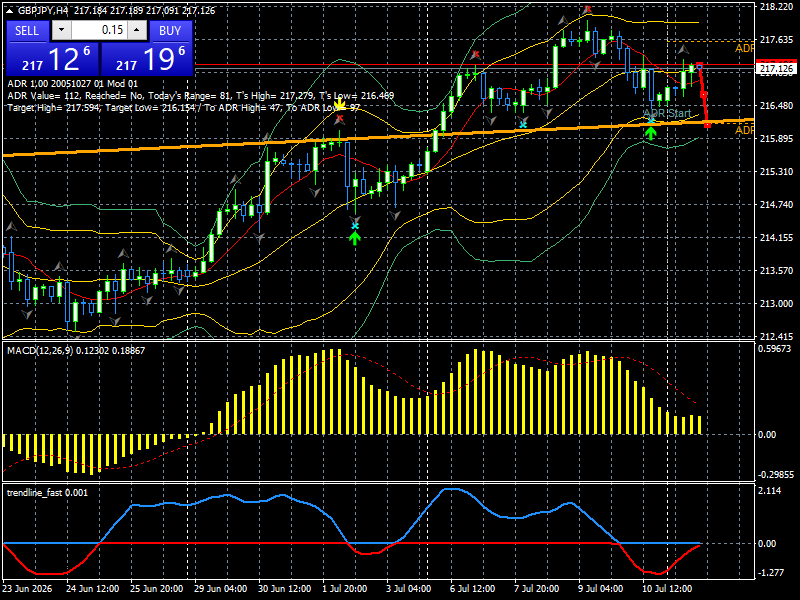Select the bottom red square handle on the orange trendline

click(x=708, y=124)
